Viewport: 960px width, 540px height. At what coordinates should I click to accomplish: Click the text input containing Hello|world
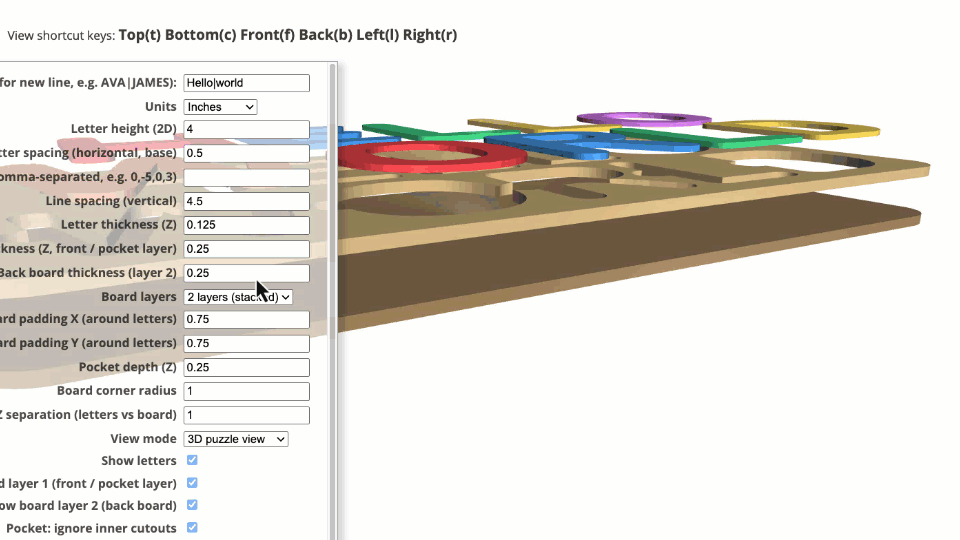(x=246, y=83)
